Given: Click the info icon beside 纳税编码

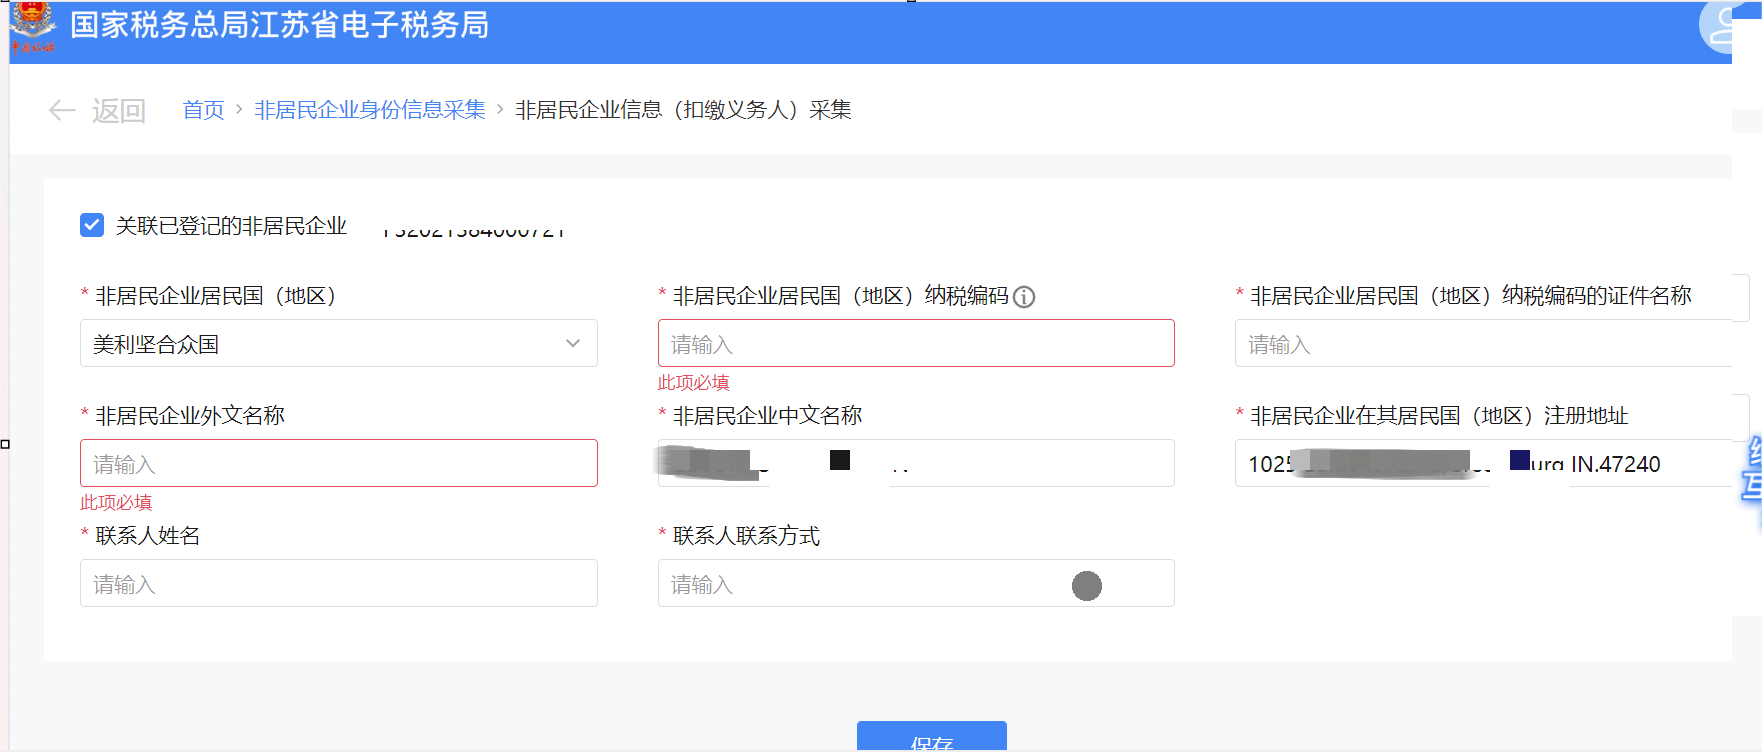Looking at the screenshot, I should coord(1024,297).
